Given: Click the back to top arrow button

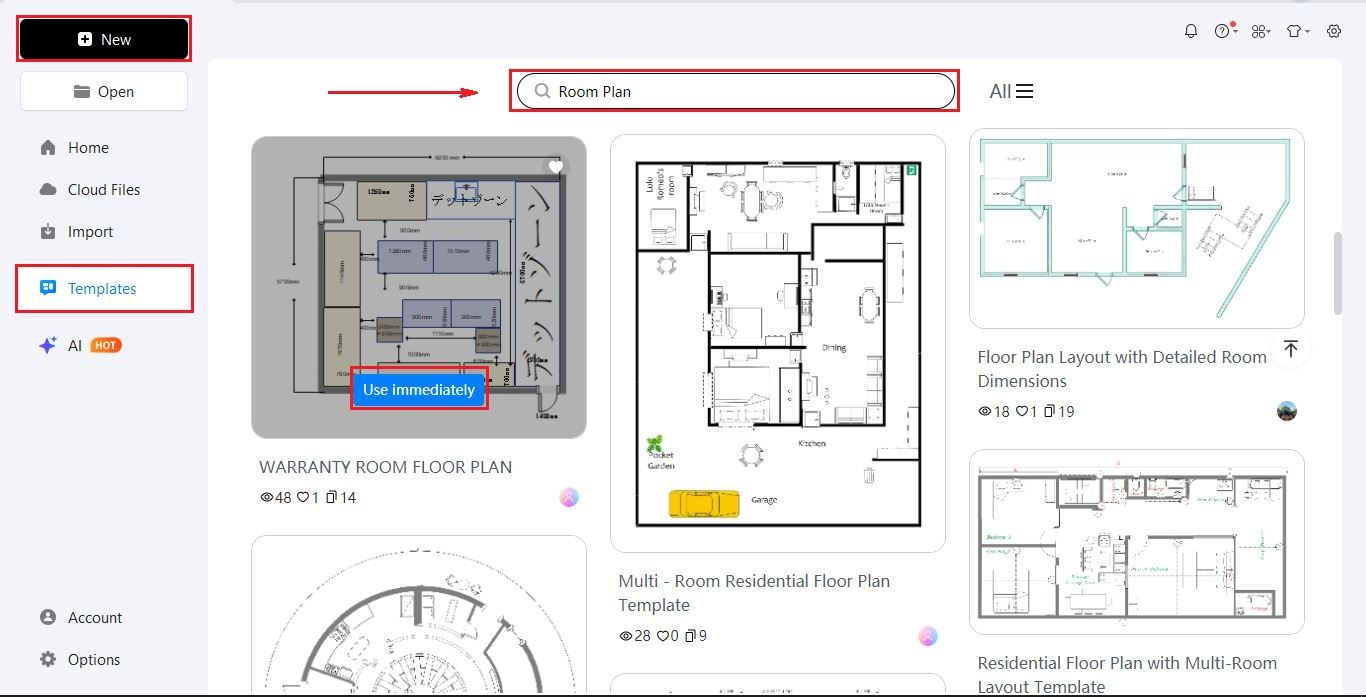Looking at the screenshot, I should click(x=1291, y=348).
